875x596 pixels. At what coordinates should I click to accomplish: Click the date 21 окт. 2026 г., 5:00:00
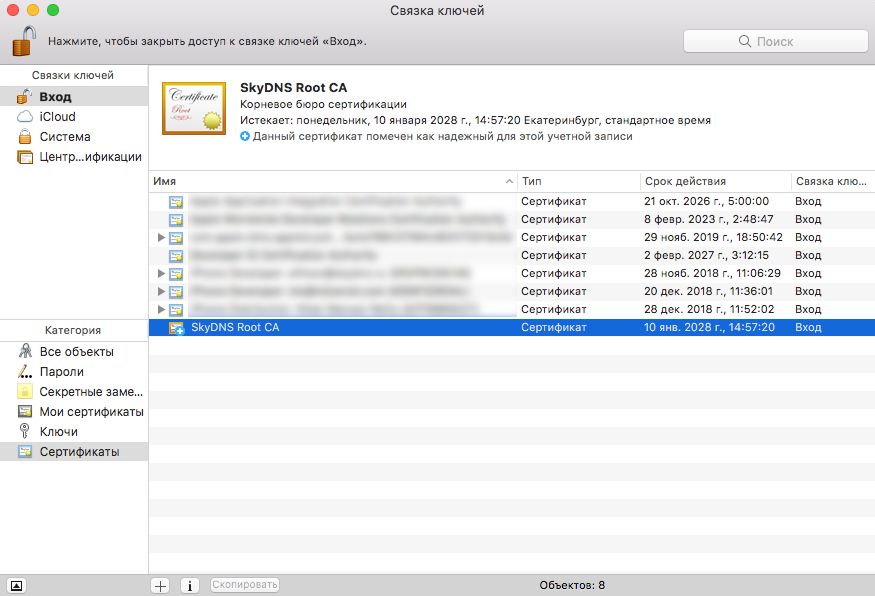tap(706, 201)
